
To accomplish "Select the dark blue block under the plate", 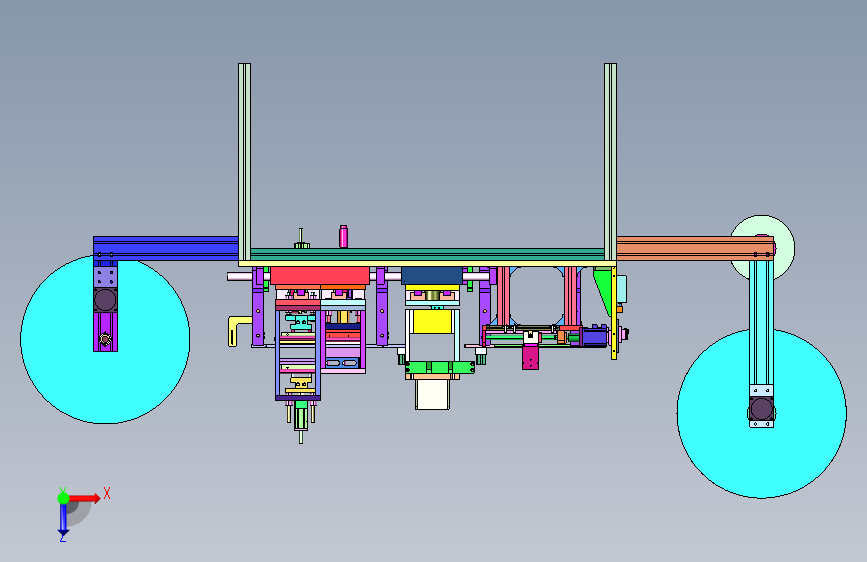I will 432,275.
